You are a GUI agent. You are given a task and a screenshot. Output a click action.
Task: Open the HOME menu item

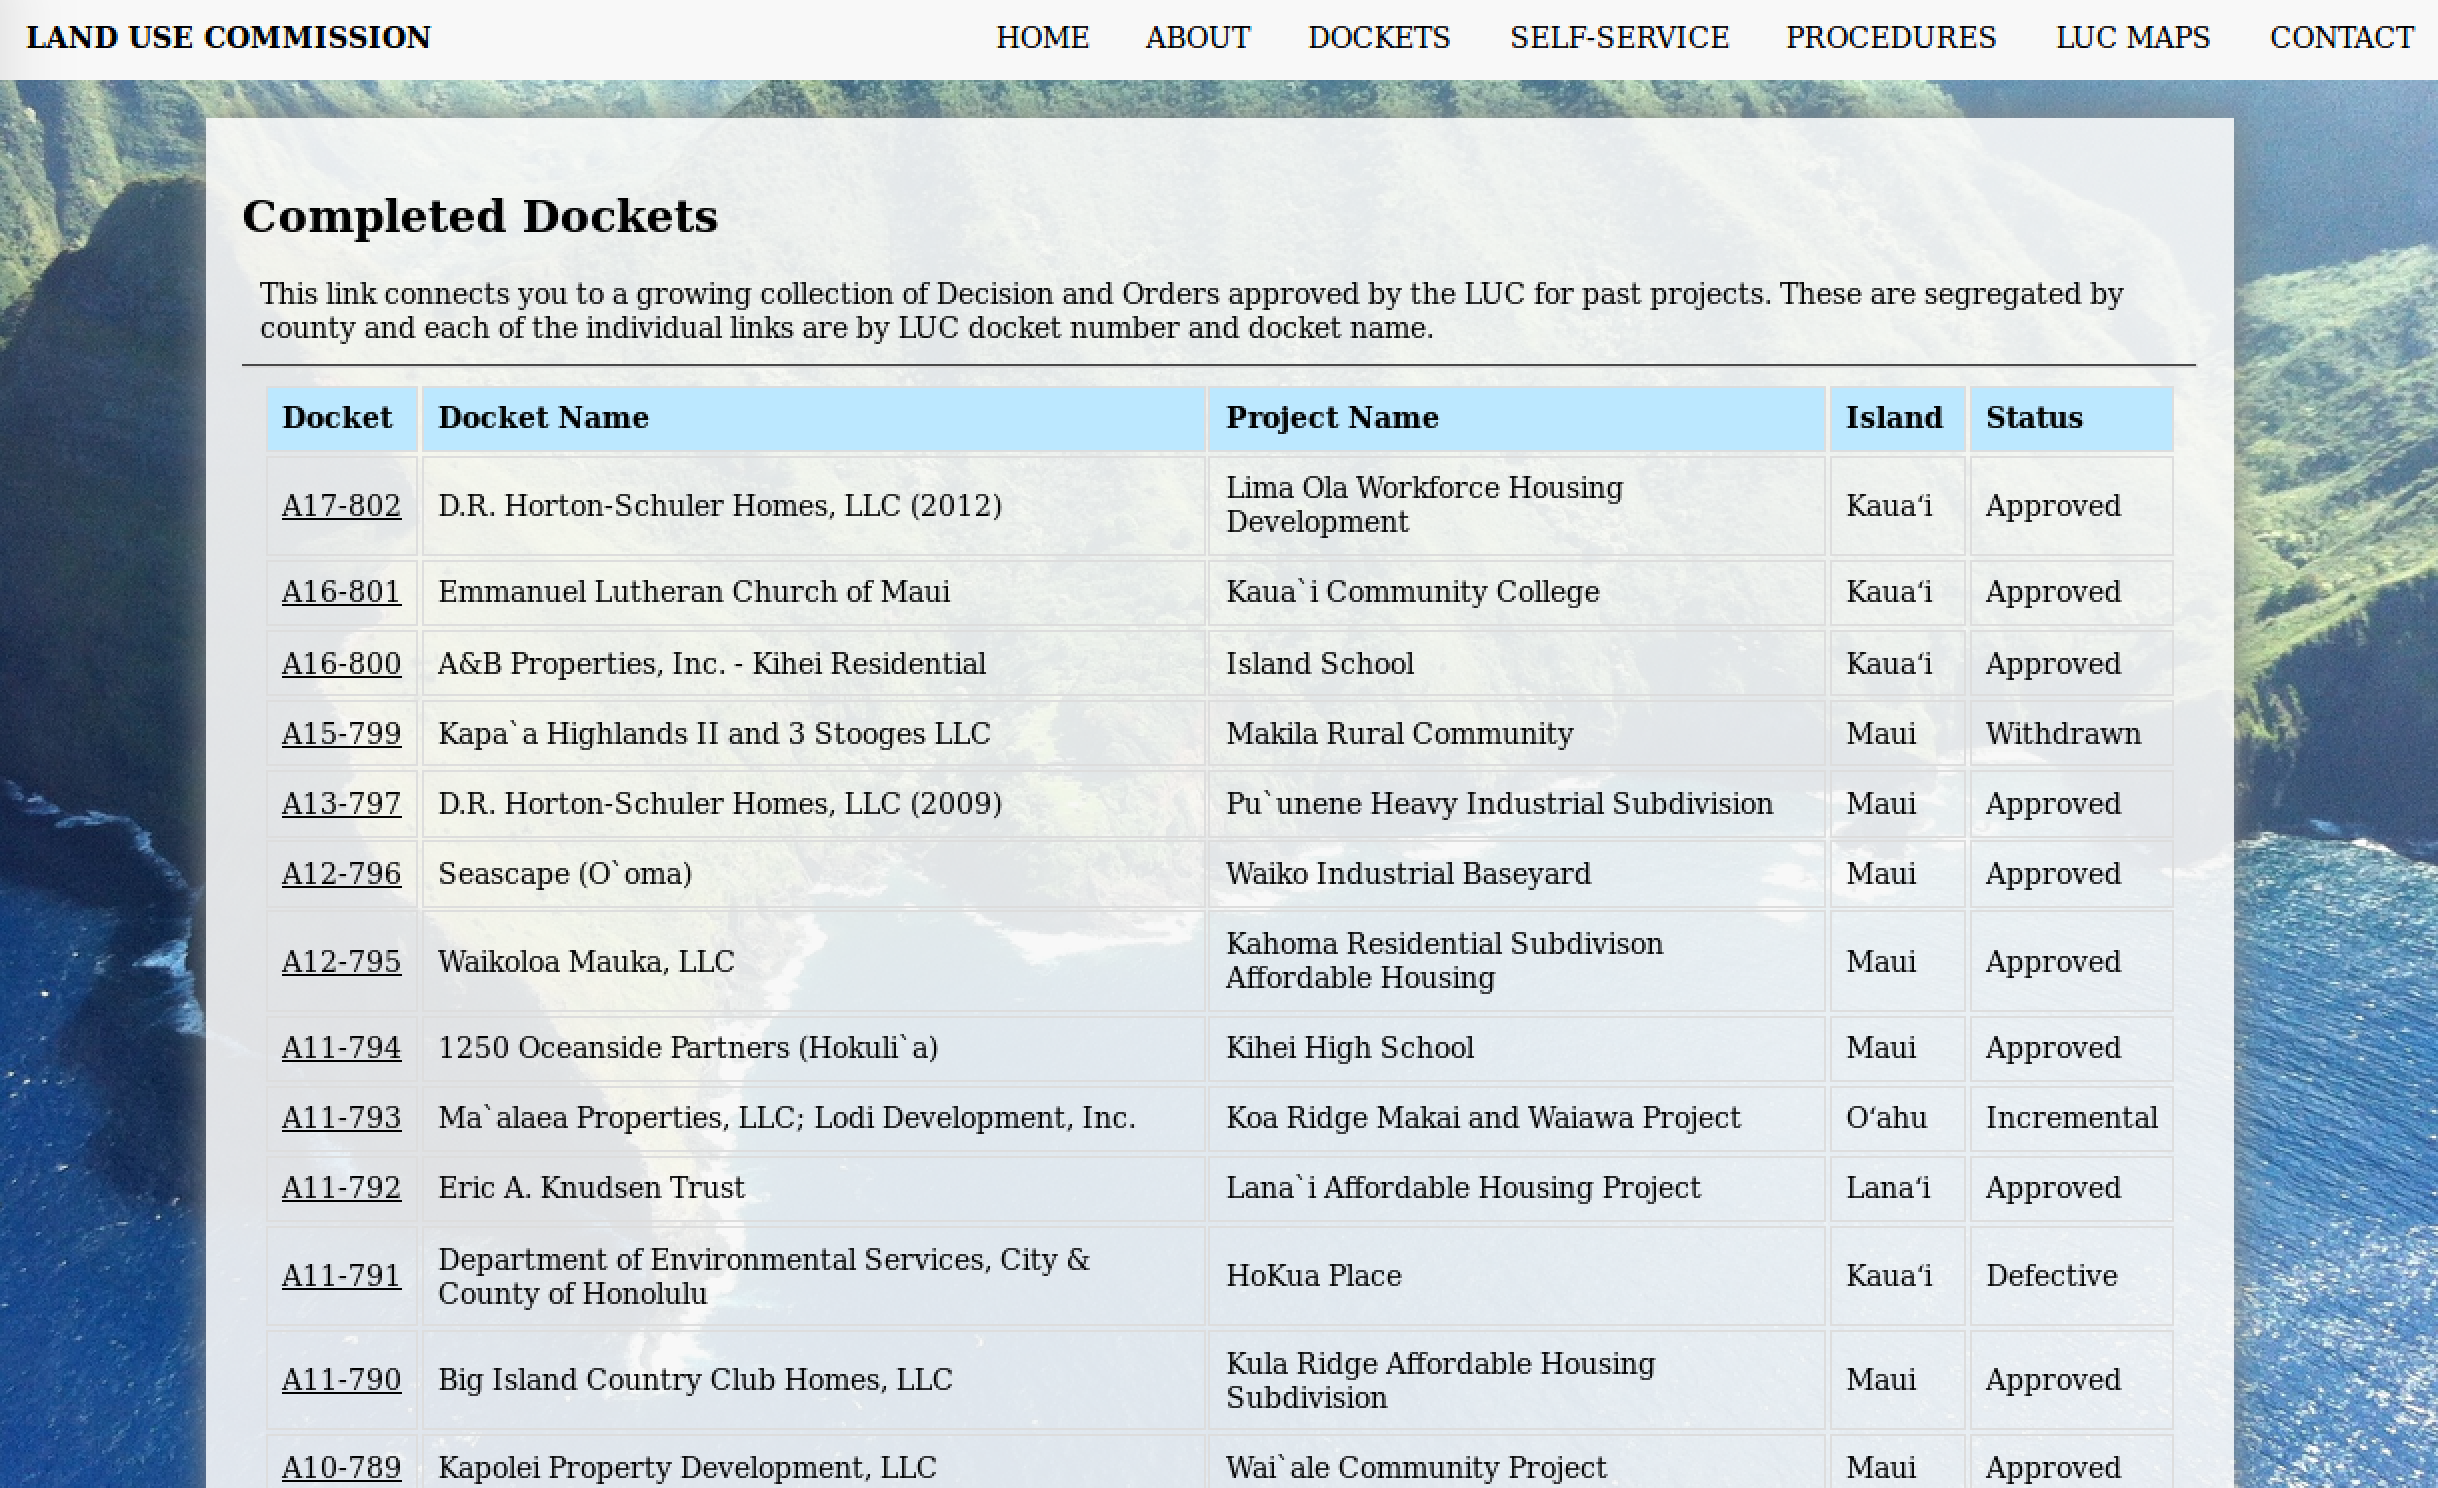click(x=1042, y=38)
